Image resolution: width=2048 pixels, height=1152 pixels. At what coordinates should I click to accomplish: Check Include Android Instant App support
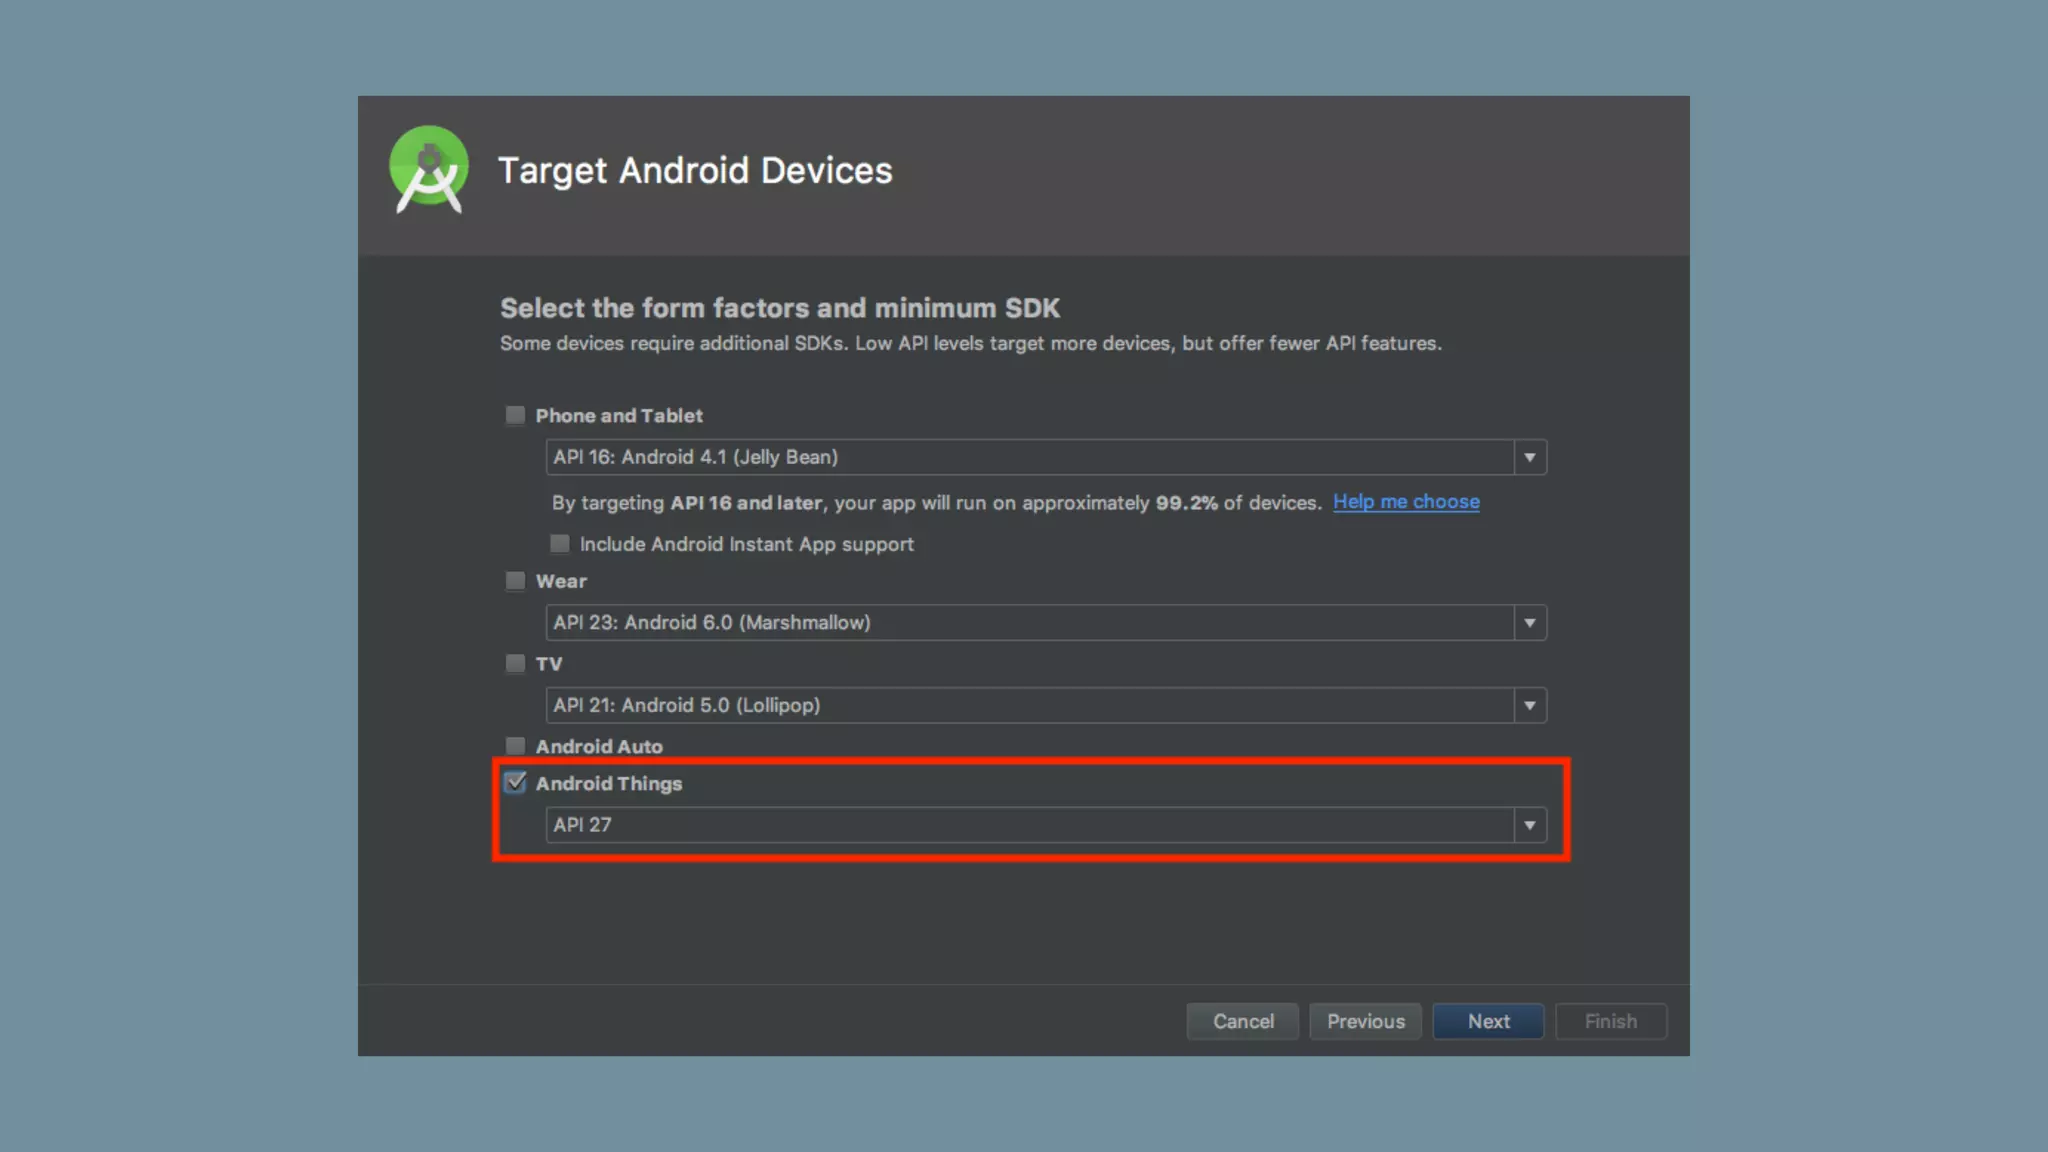(560, 543)
